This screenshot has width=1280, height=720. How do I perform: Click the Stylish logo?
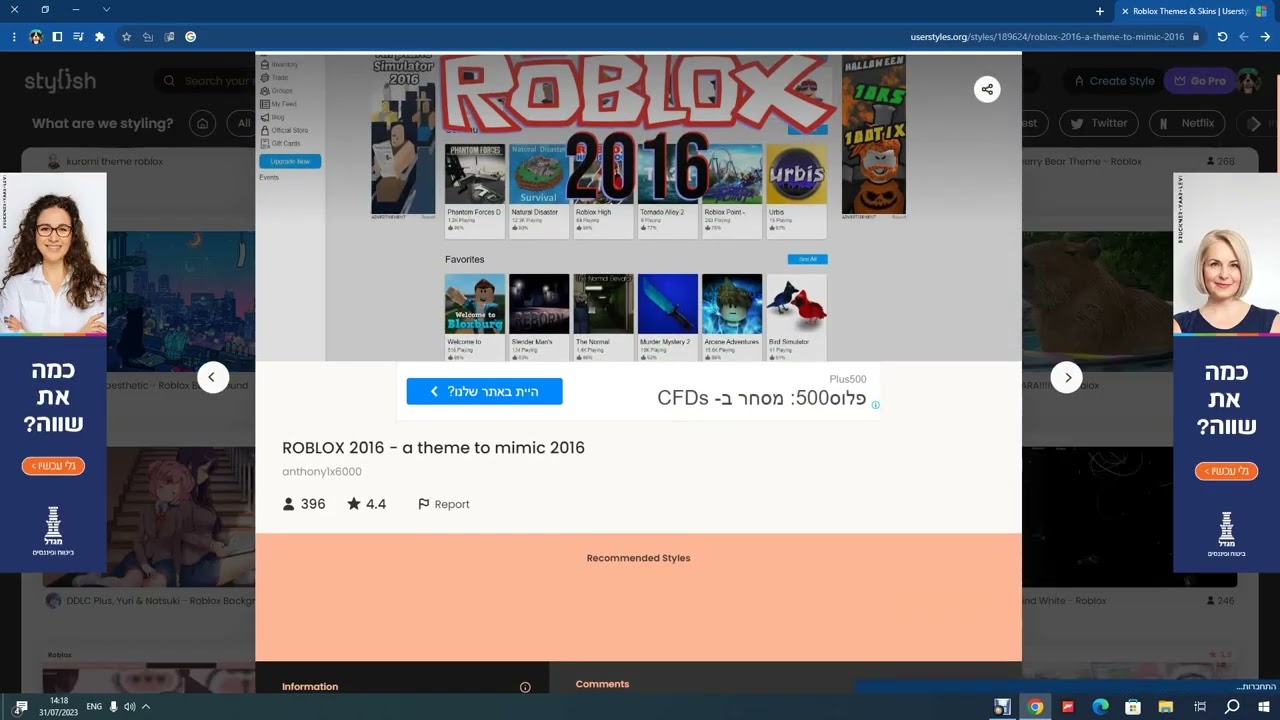point(60,81)
